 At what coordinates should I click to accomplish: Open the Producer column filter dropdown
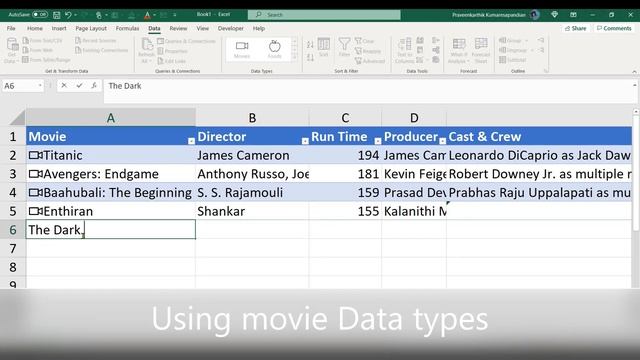(x=442, y=141)
